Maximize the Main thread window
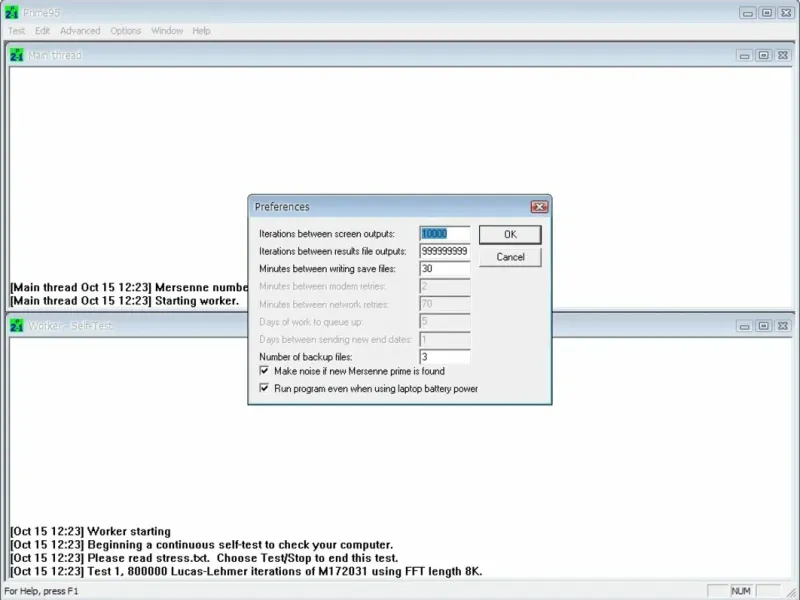 coord(763,55)
